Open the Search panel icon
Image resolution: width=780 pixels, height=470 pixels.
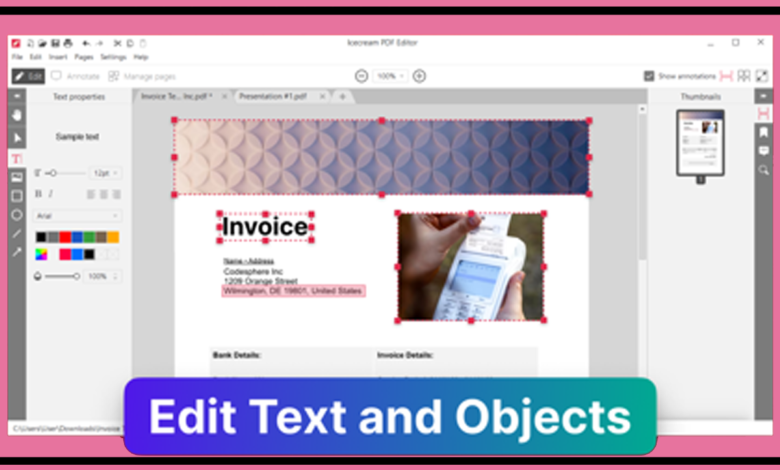764,170
